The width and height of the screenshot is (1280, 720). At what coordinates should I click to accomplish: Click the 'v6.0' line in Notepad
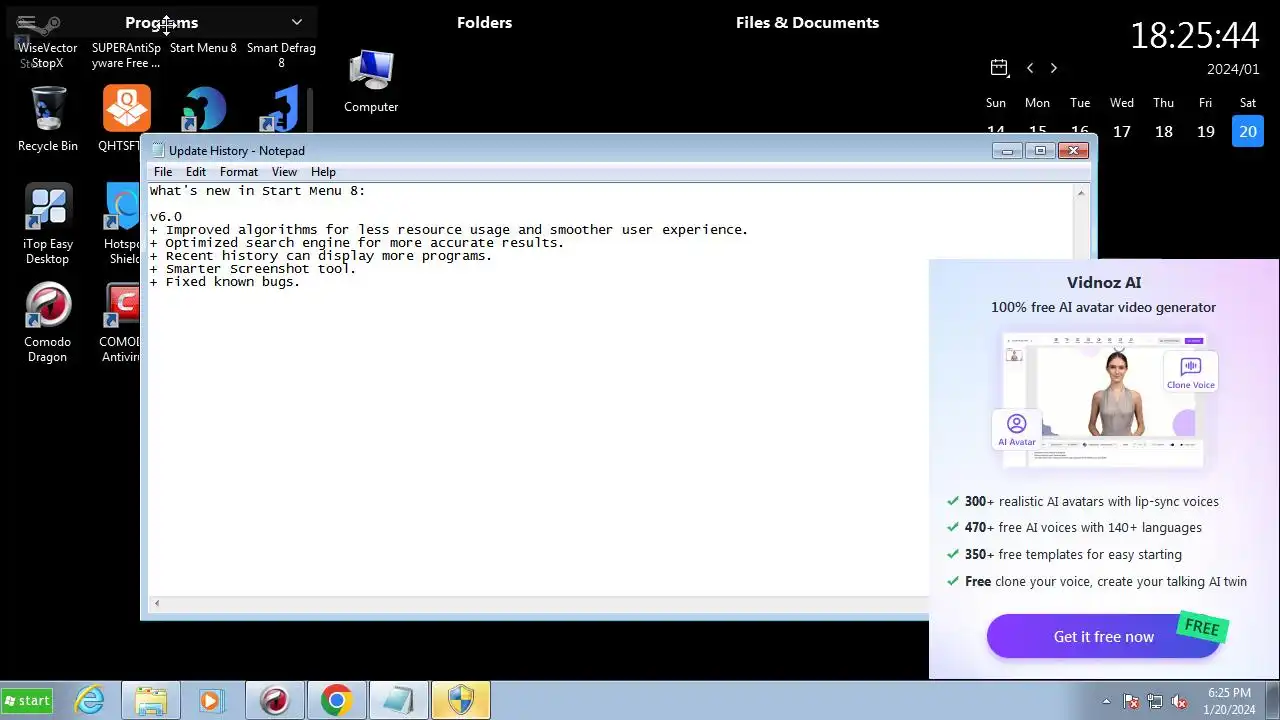(166, 216)
